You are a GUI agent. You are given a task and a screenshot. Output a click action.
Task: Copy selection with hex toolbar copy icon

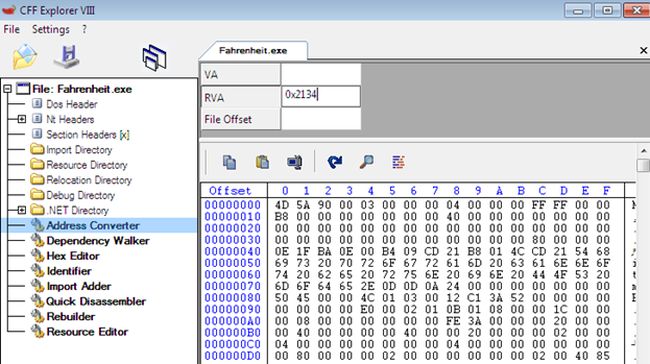(229, 162)
